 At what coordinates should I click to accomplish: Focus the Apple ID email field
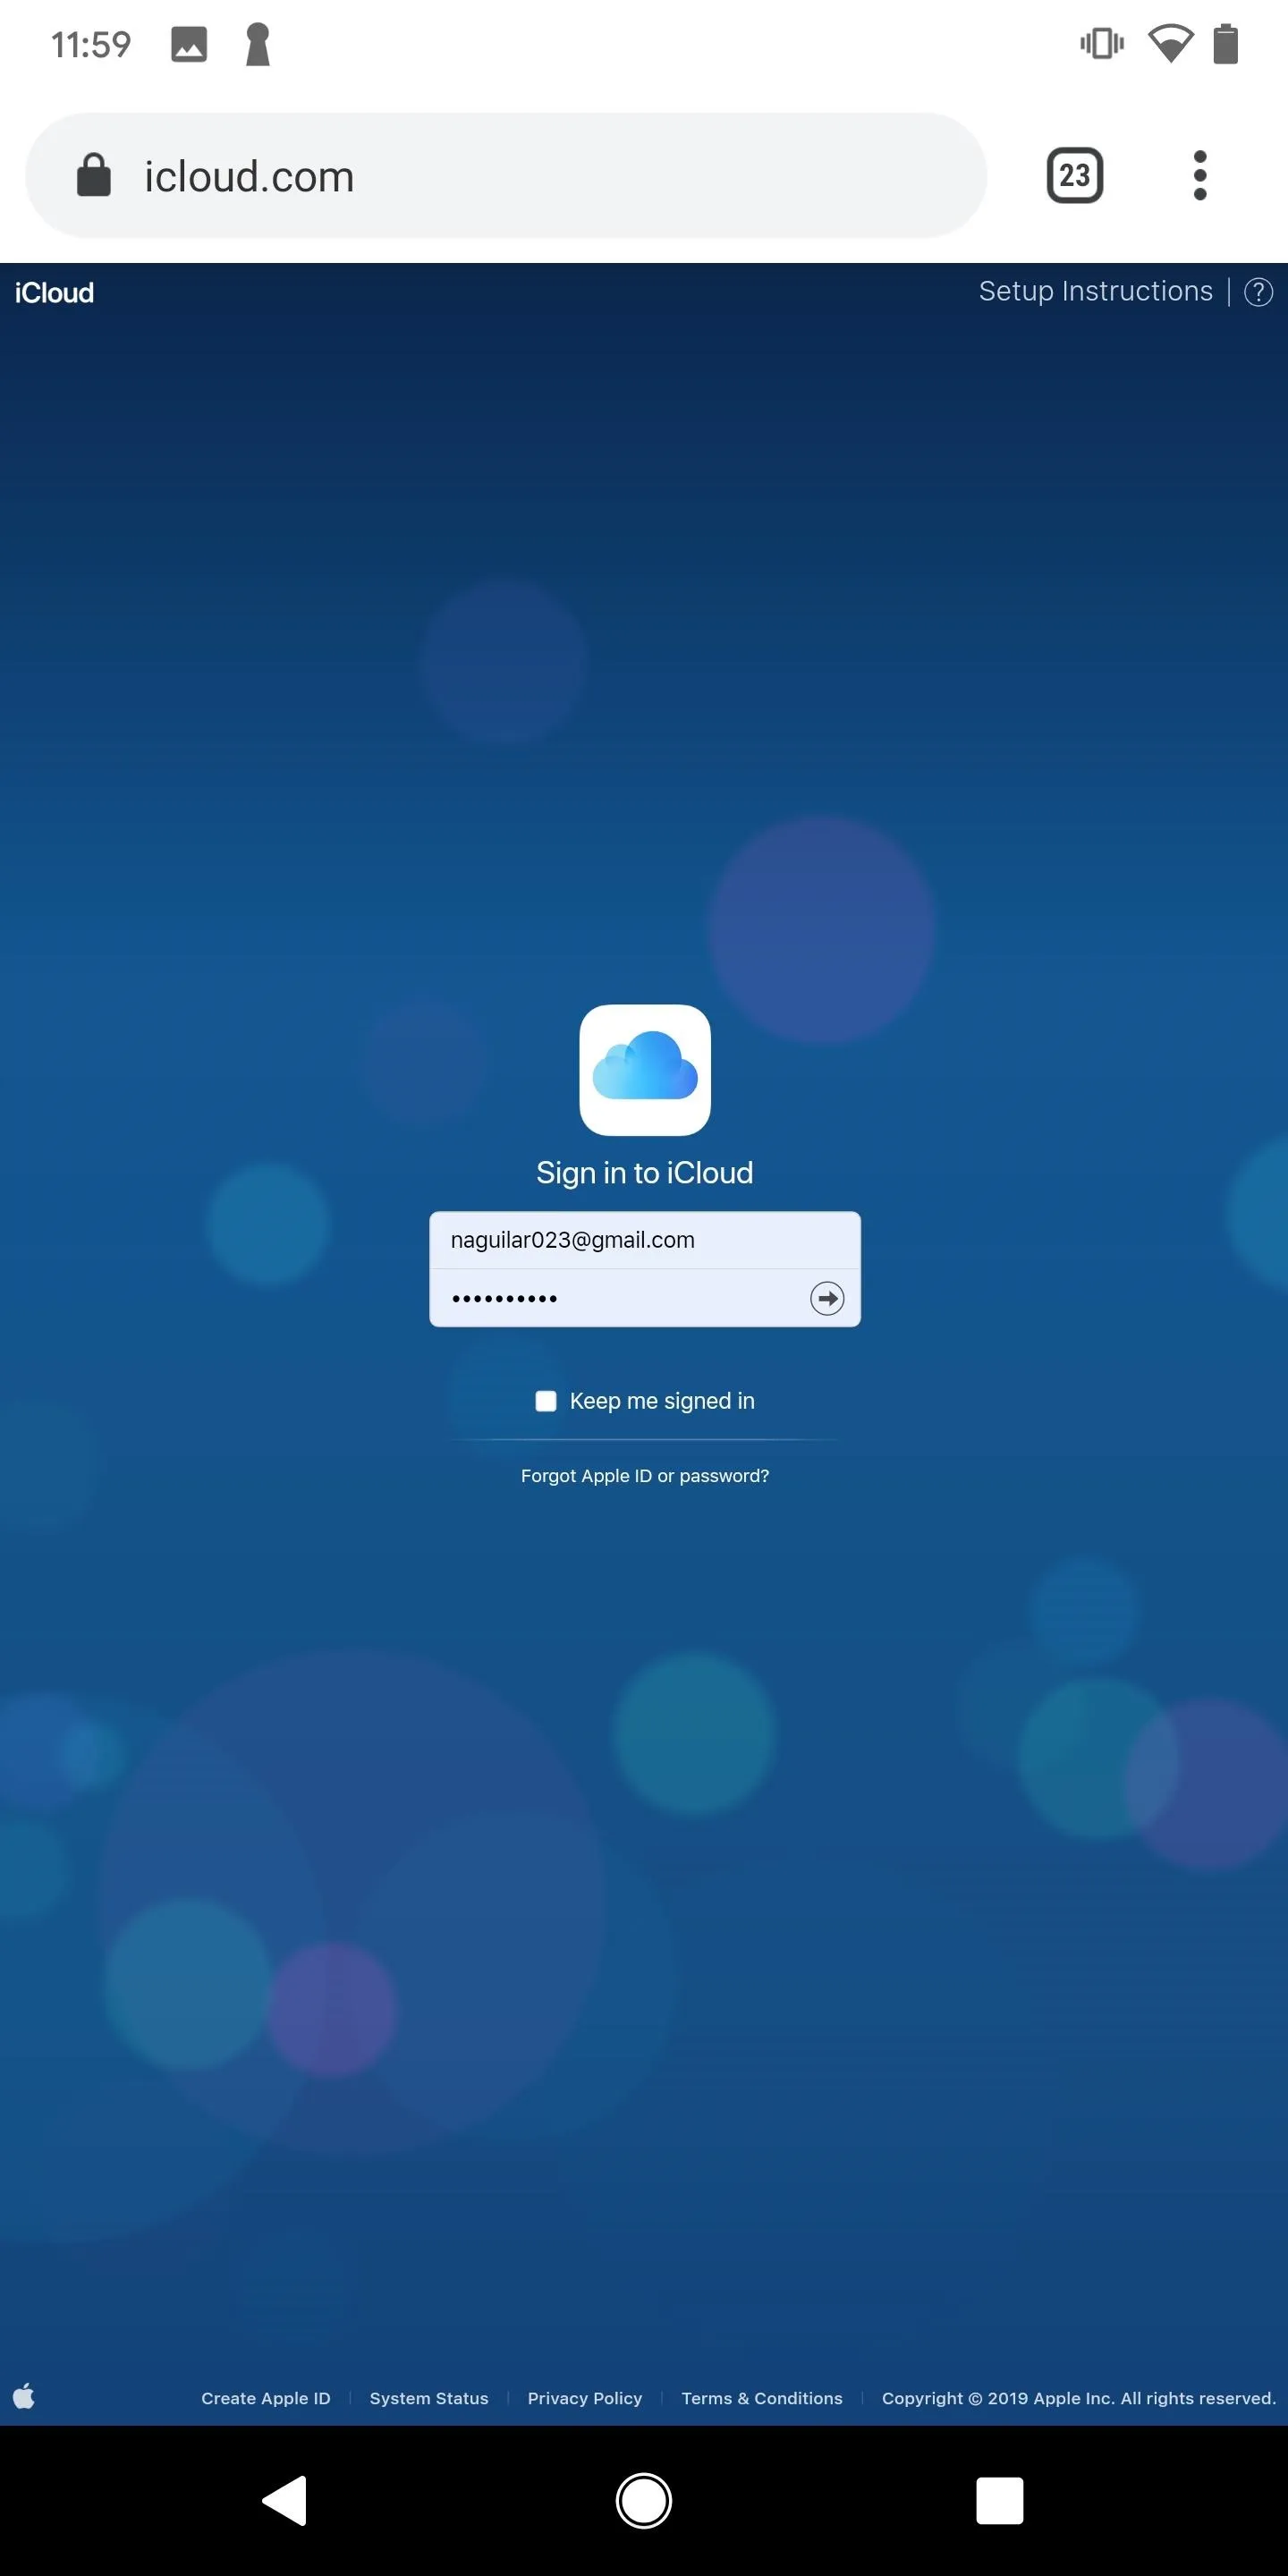click(x=645, y=1240)
